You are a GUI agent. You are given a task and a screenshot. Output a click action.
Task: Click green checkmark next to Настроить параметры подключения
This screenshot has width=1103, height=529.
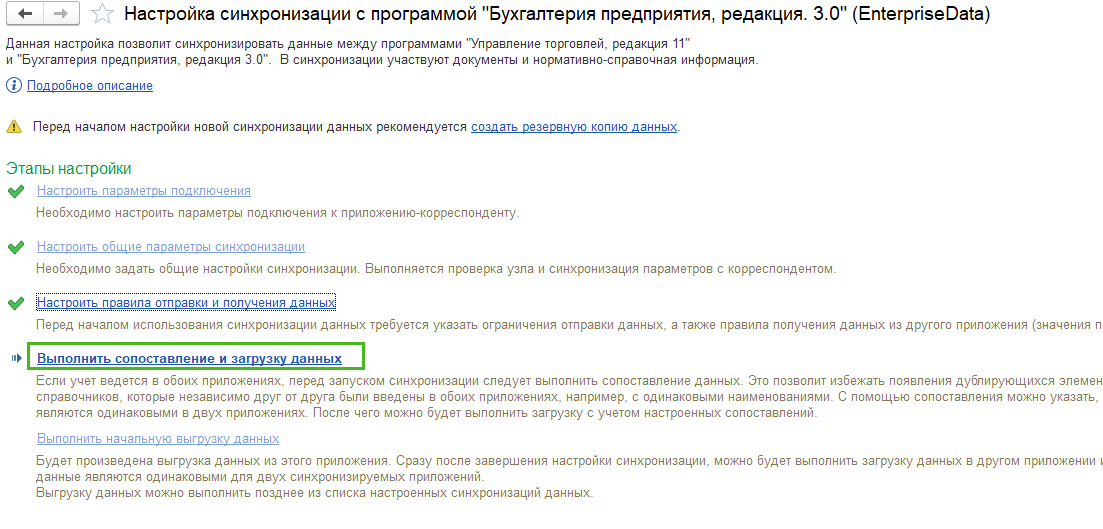tap(15, 191)
